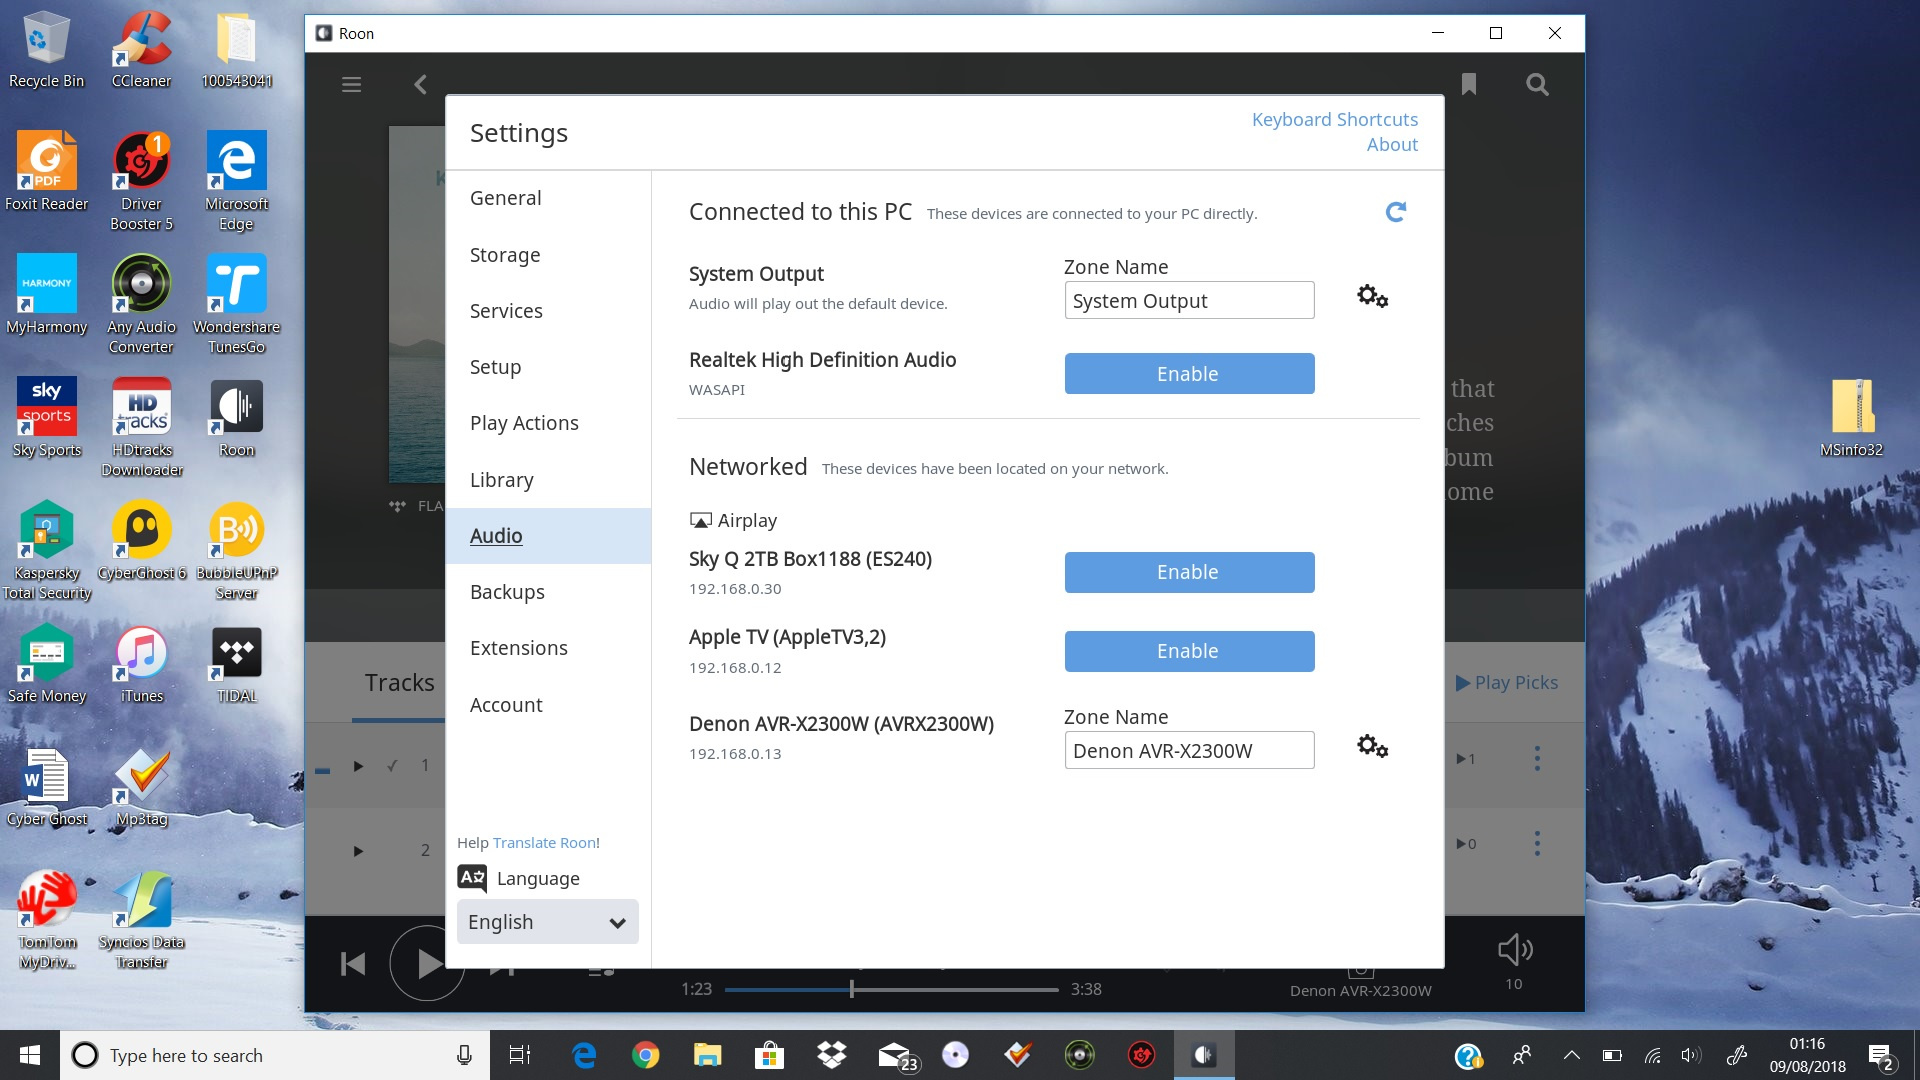Click Play Picks behind the dialog

tap(1507, 682)
